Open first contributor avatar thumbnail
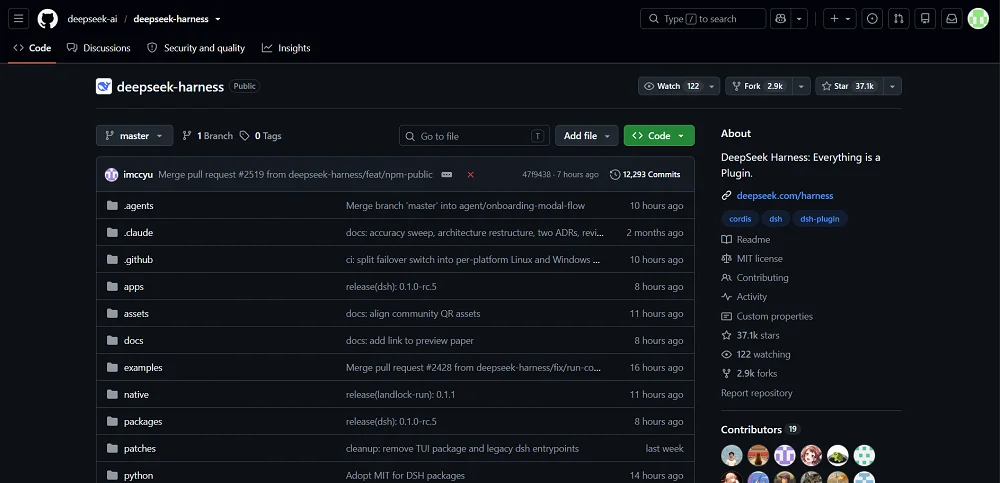This screenshot has width=1000, height=483. coord(732,456)
